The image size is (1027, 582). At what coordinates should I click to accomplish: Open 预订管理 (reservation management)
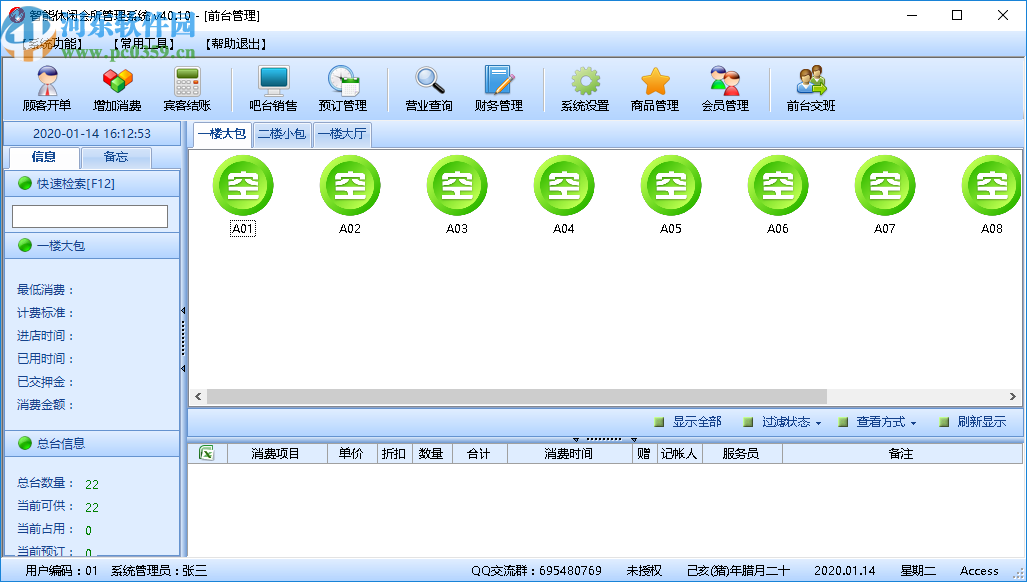[x=342, y=88]
